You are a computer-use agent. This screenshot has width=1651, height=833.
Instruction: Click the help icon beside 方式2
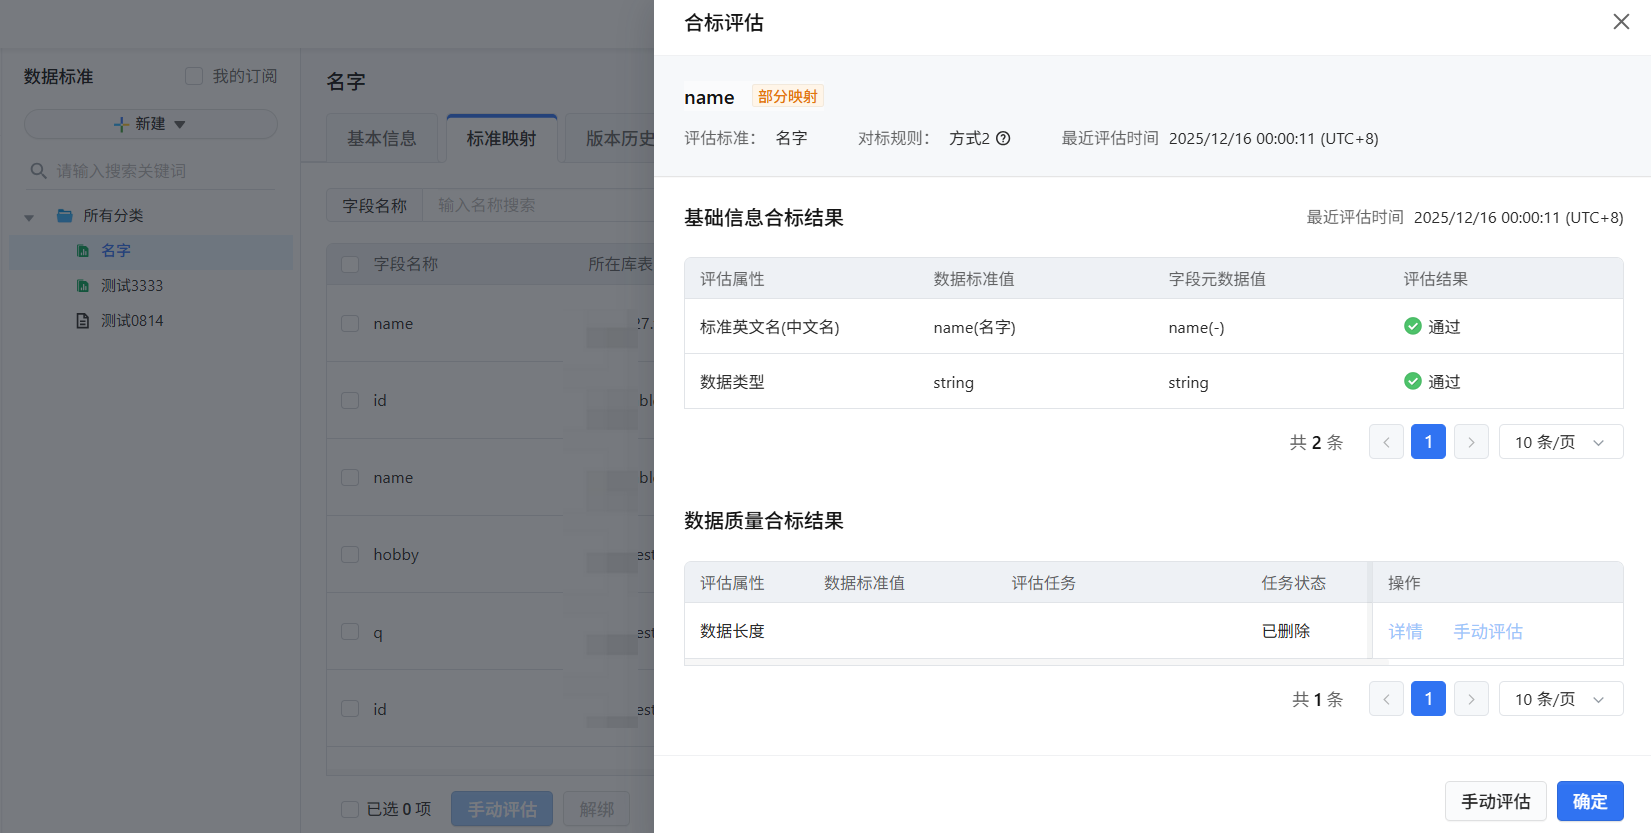tap(1003, 139)
